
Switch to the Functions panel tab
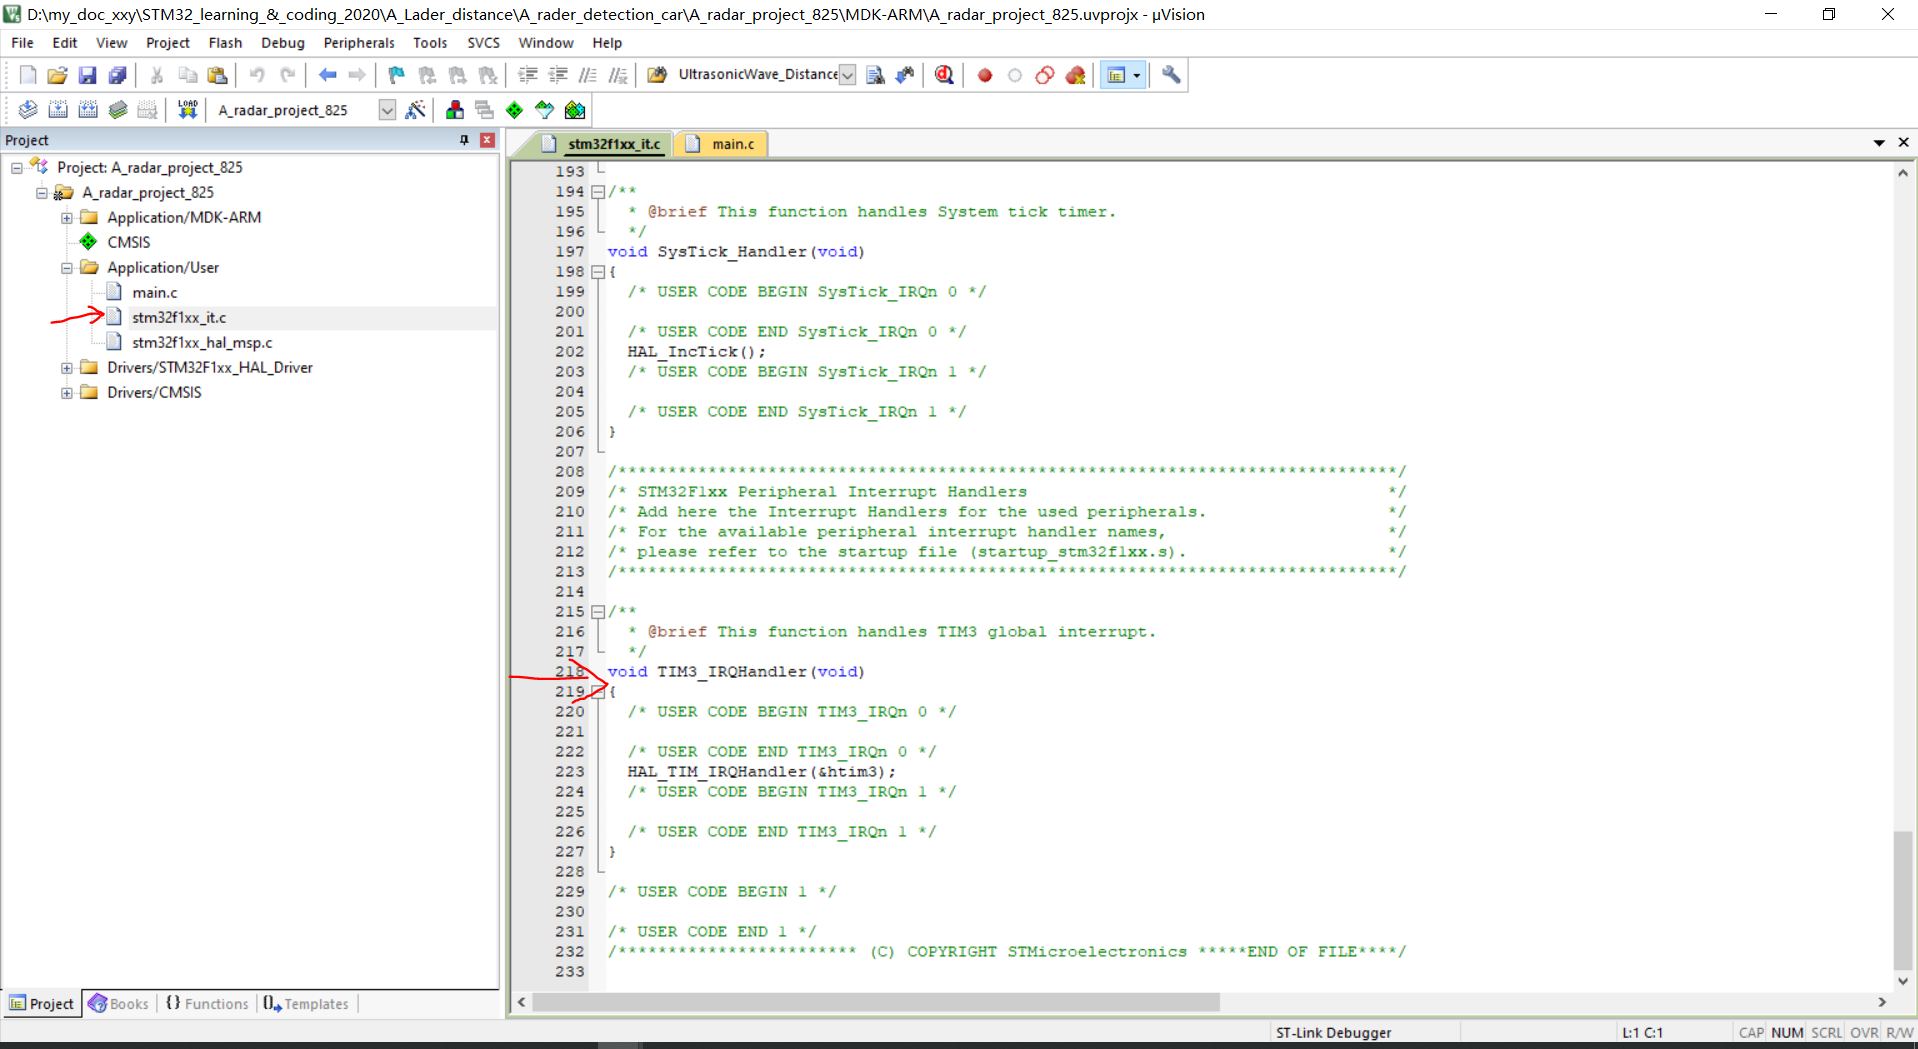pyautogui.click(x=207, y=1004)
